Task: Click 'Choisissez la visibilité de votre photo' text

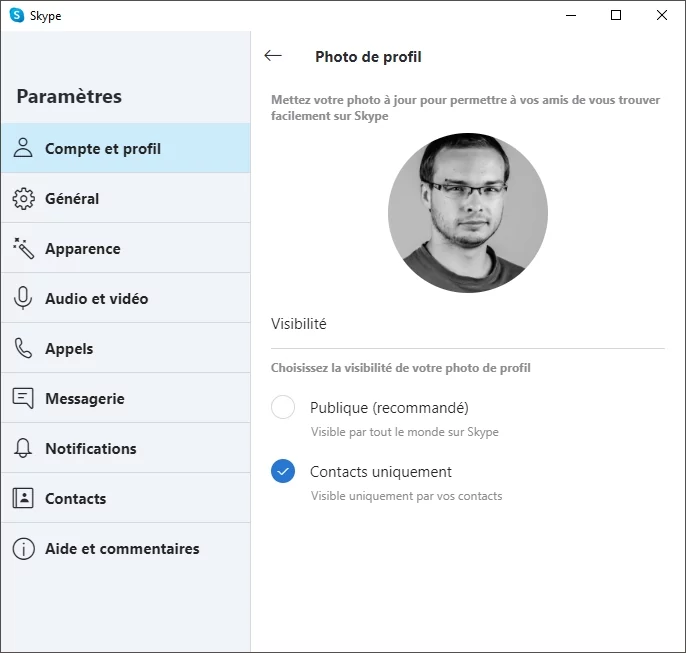Action: click(x=401, y=368)
